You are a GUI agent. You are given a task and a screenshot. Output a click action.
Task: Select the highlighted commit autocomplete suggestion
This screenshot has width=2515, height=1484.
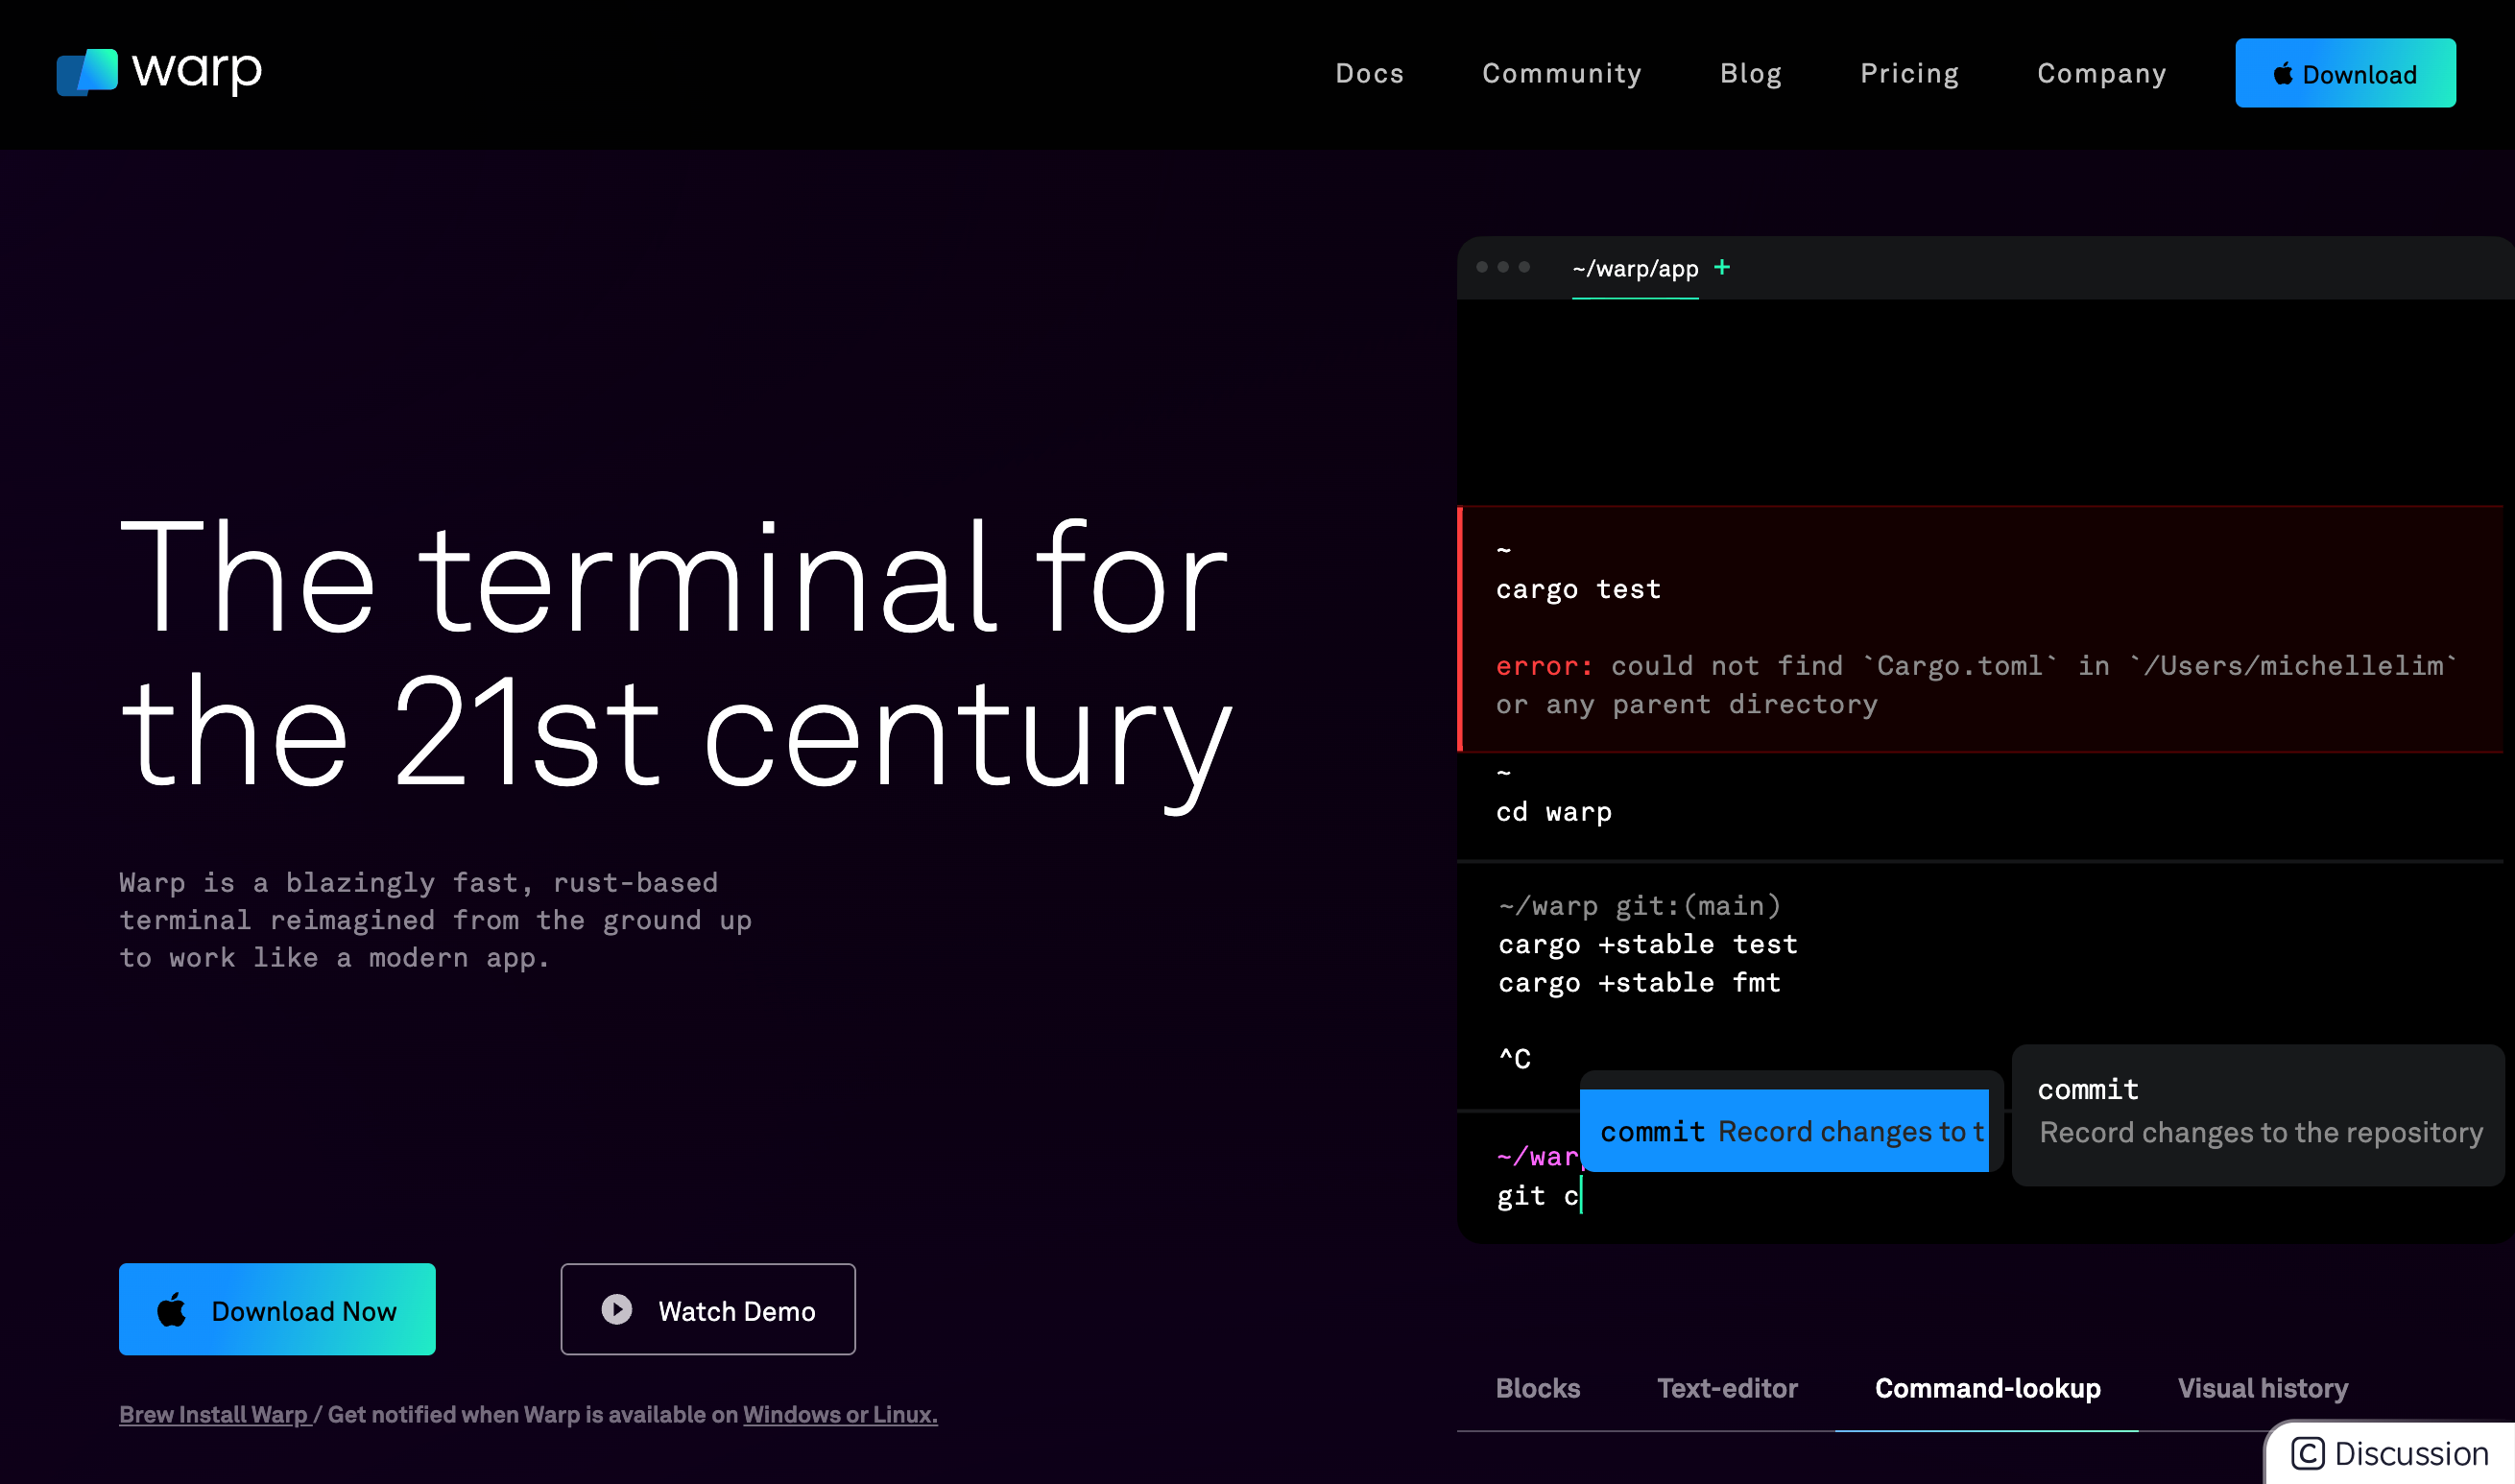[x=1785, y=1131]
